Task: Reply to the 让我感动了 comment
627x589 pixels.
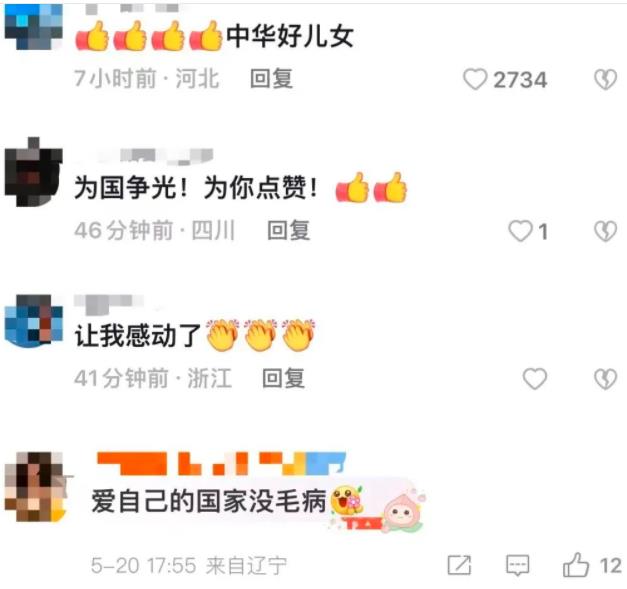Action: (x=284, y=378)
